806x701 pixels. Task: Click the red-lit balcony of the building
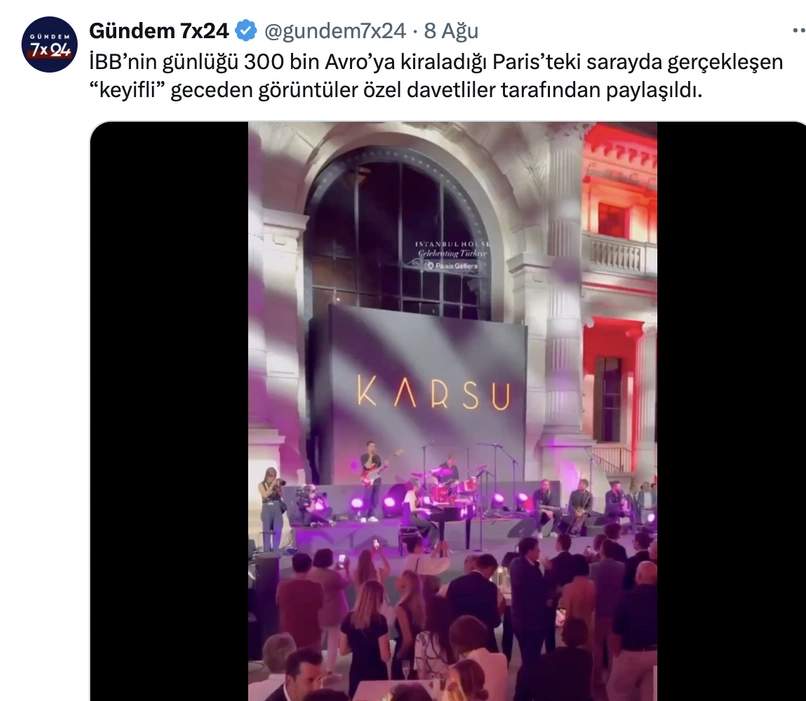tap(619, 253)
